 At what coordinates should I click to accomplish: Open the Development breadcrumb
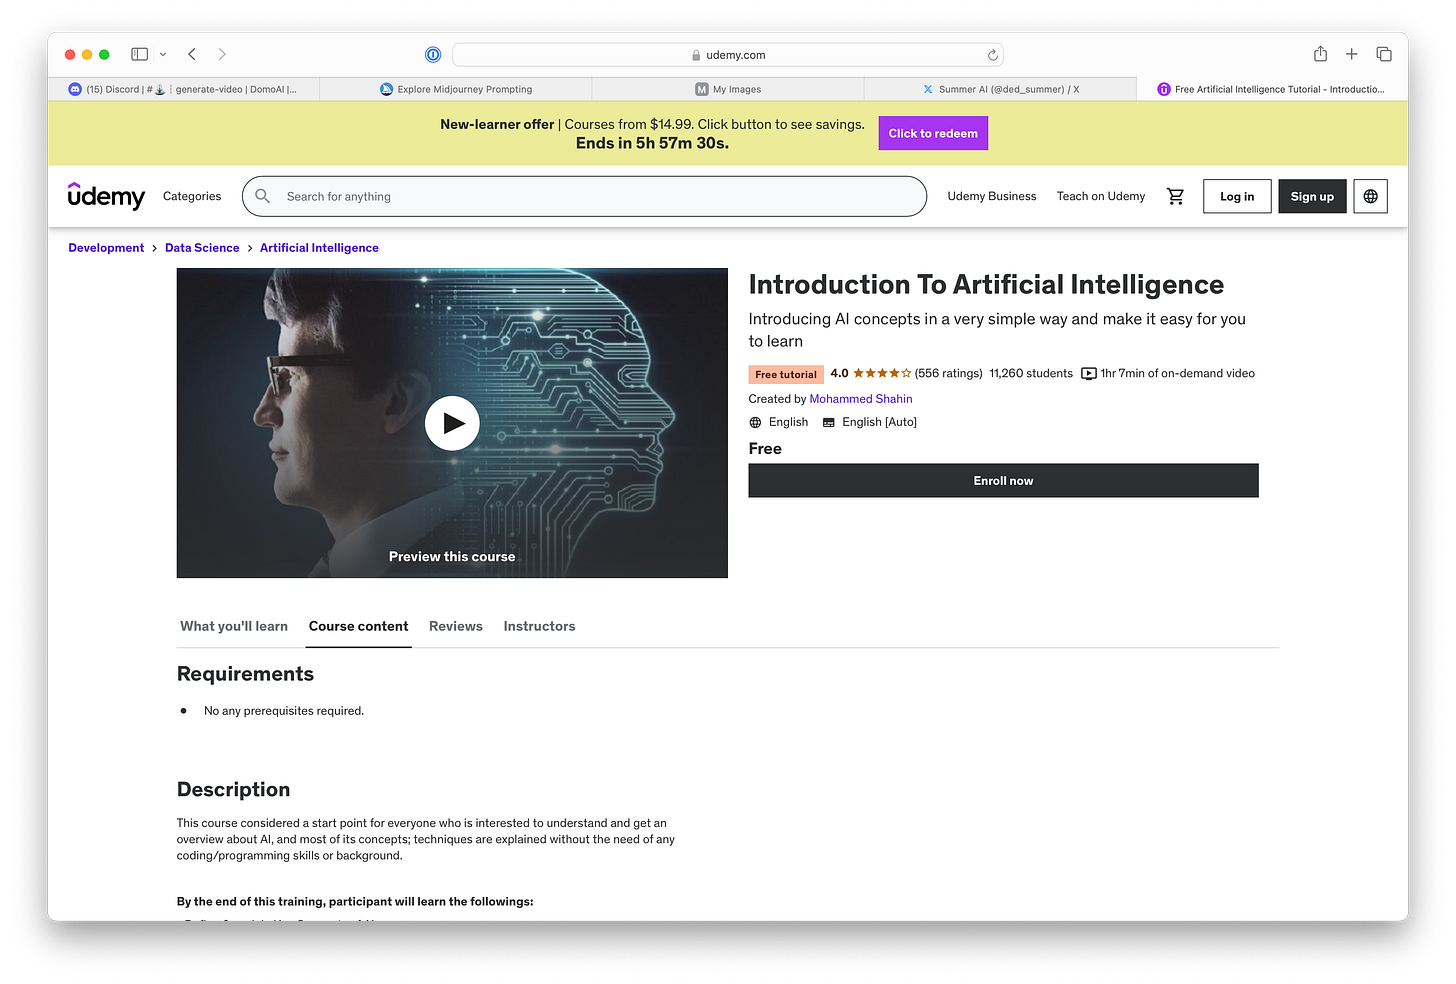(x=106, y=248)
